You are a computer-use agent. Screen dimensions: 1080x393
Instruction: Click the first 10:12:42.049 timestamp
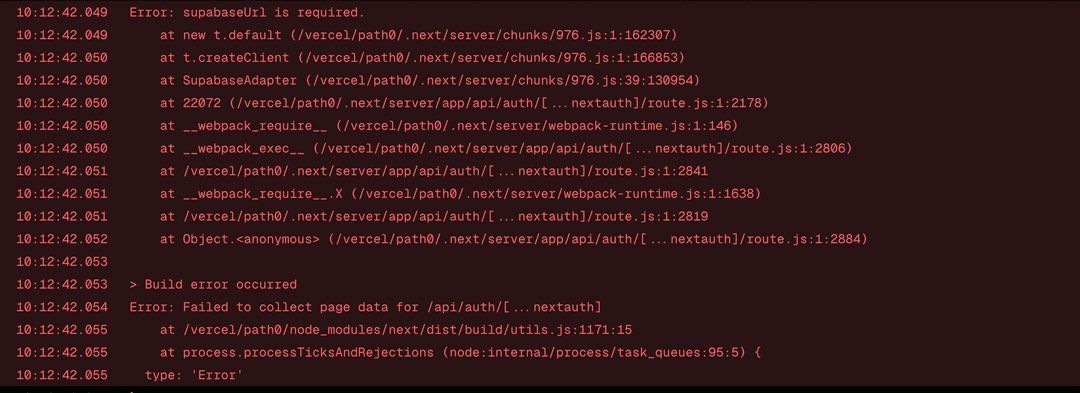click(x=61, y=12)
